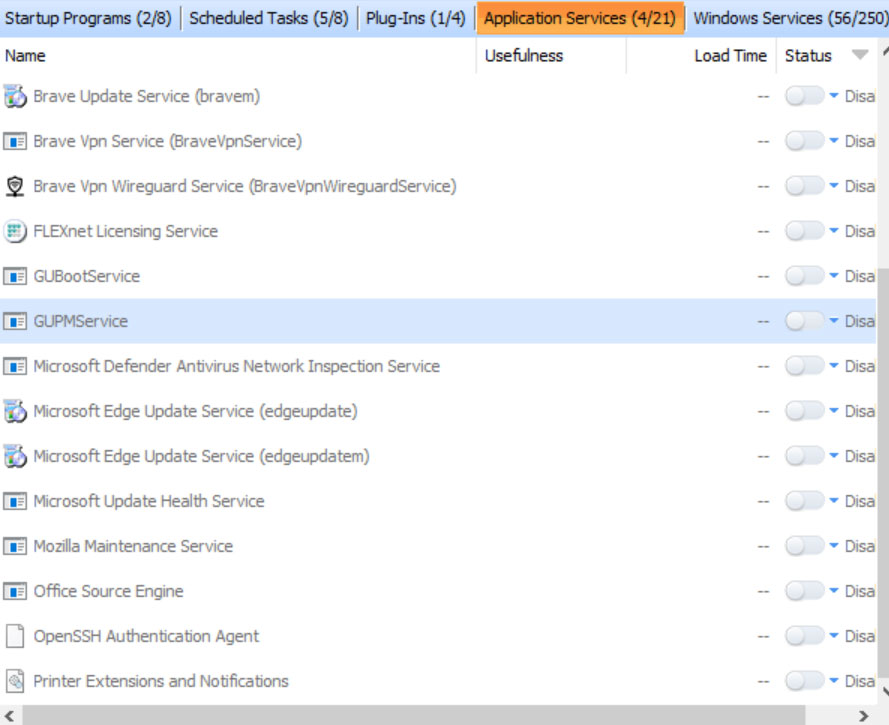This screenshot has width=889, height=725.
Task: Enable Microsoft Update Health Service toggle
Action: pos(805,501)
